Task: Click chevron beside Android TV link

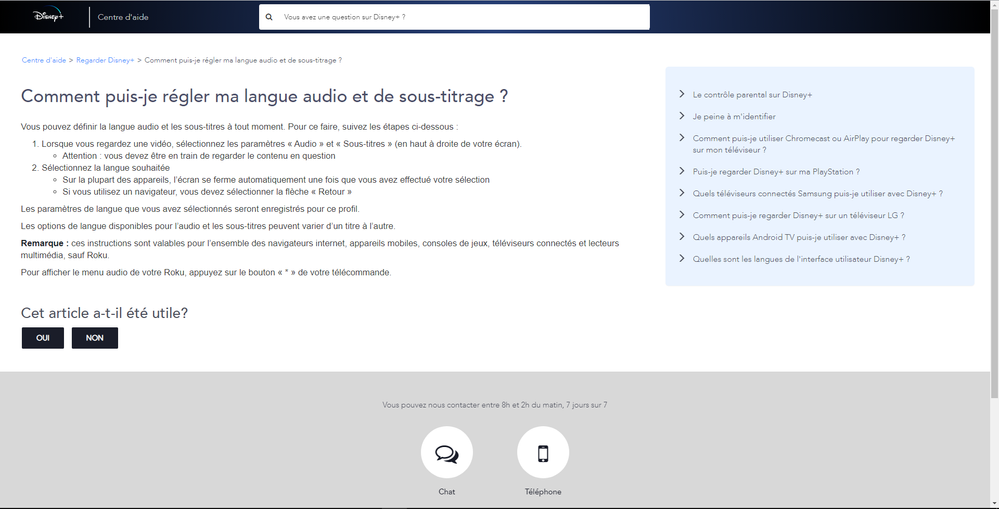Action: click(681, 236)
